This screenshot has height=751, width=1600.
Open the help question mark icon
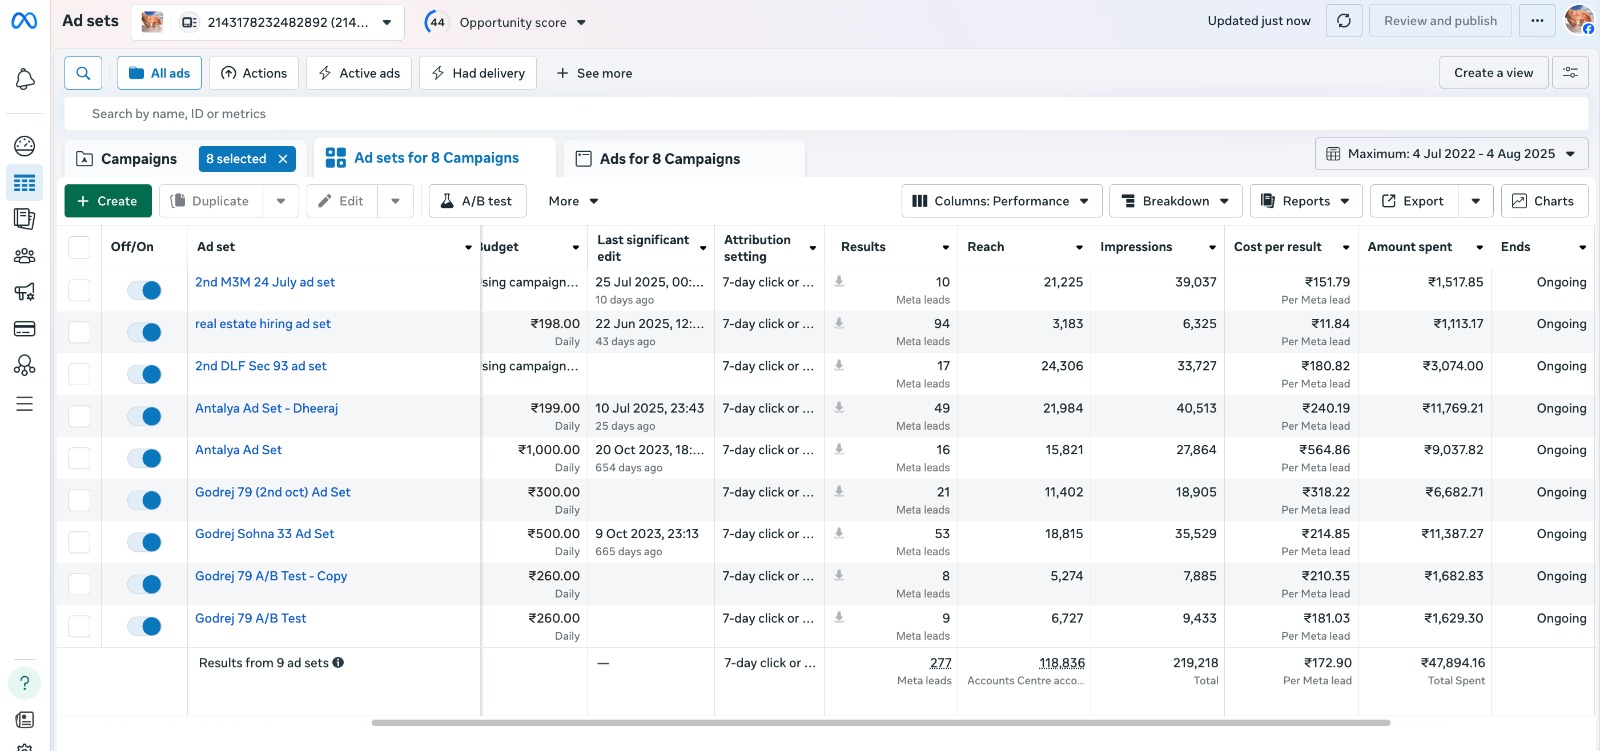(25, 683)
